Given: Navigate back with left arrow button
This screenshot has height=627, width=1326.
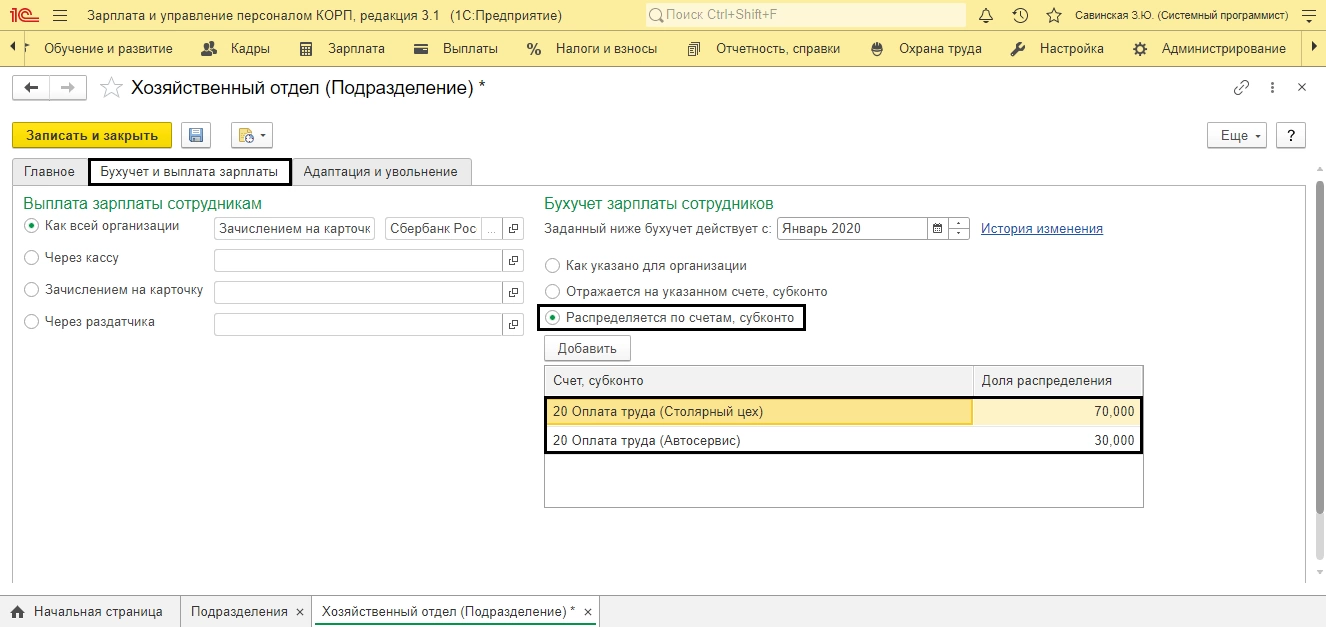Looking at the screenshot, I should pyautogui.click(x=31, y=88).
